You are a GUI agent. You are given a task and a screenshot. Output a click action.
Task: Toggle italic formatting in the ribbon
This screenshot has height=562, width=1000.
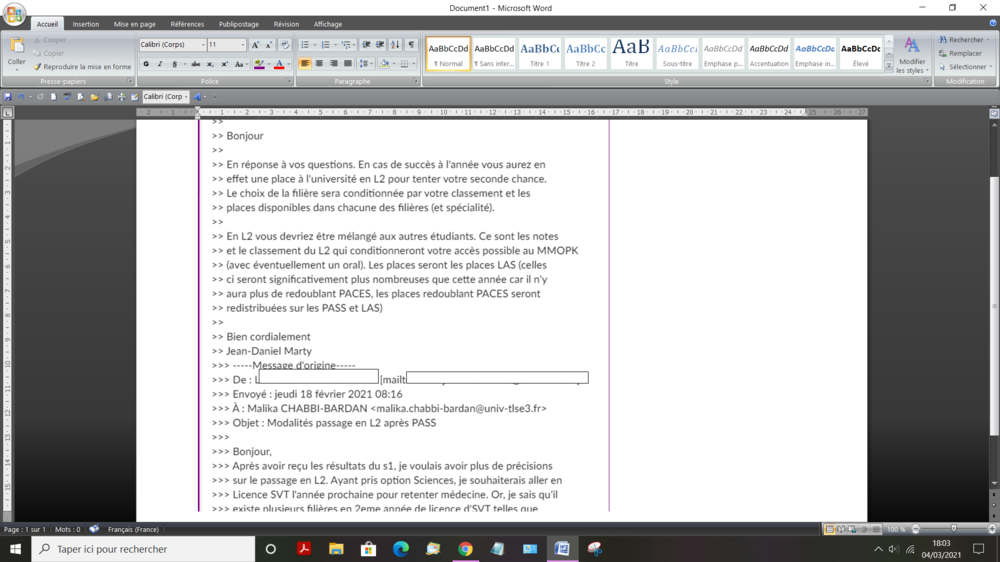pos(160,64)
